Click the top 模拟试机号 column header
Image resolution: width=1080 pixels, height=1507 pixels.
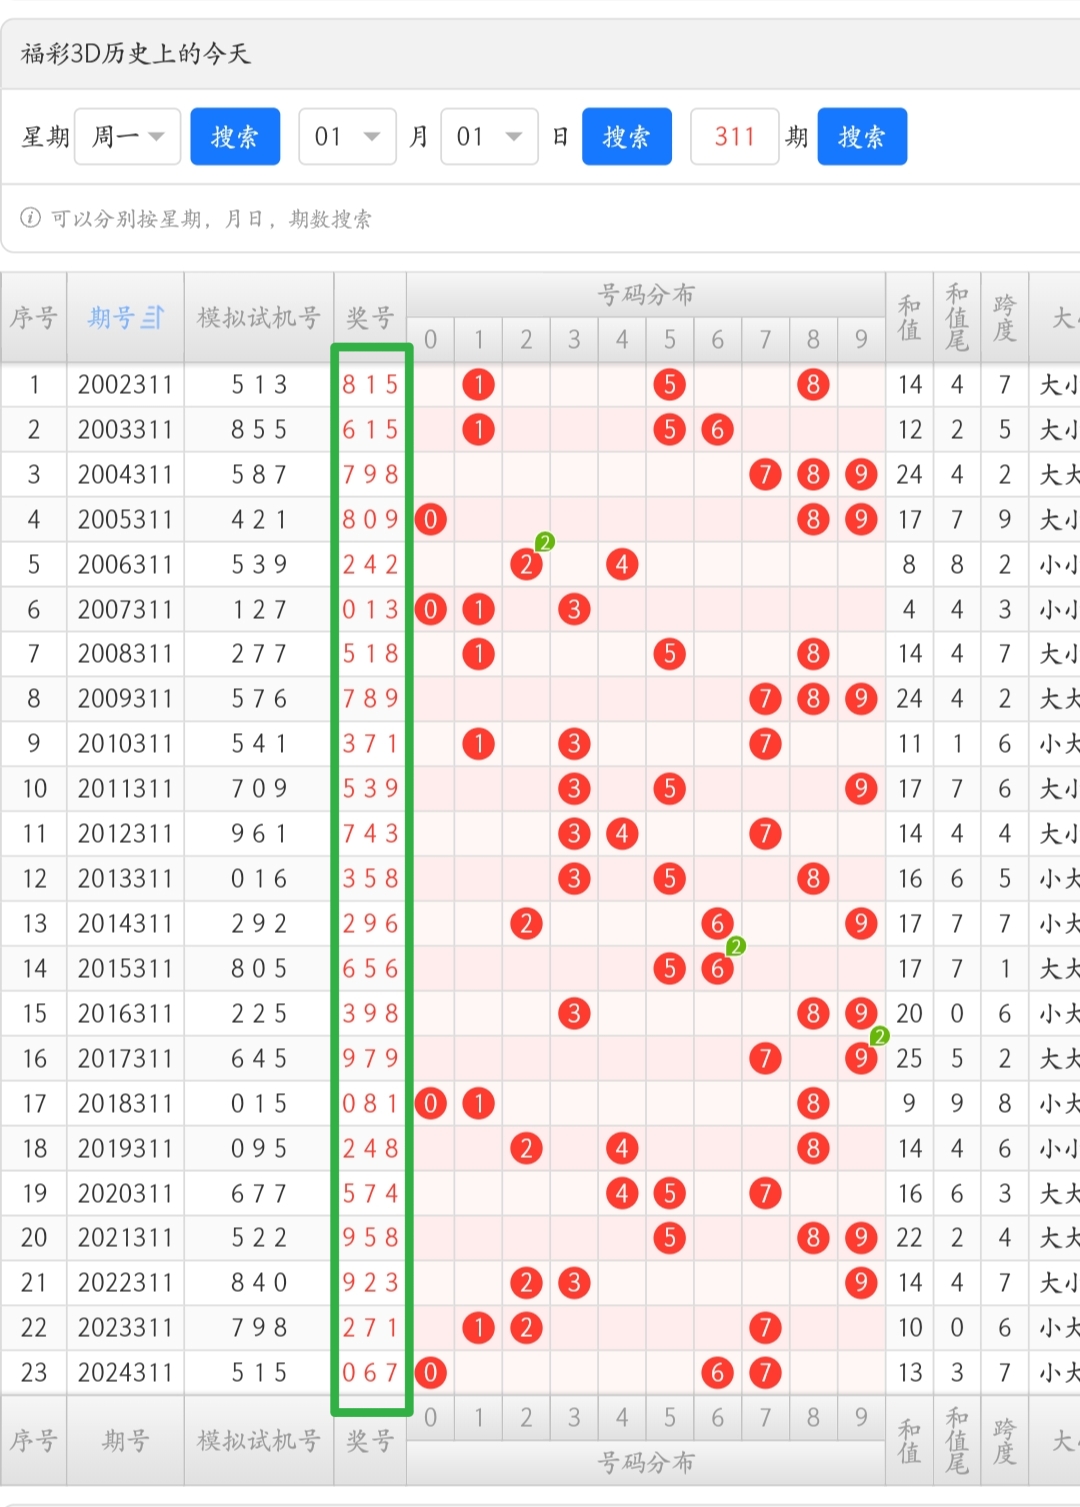tap(259, 318)
